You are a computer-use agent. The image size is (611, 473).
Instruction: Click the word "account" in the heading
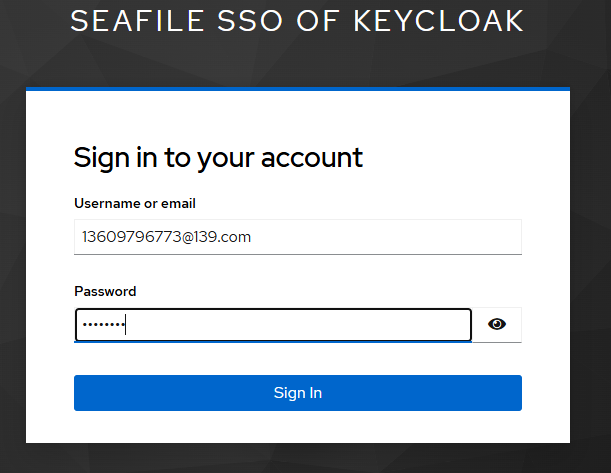(x=312, y=158)
